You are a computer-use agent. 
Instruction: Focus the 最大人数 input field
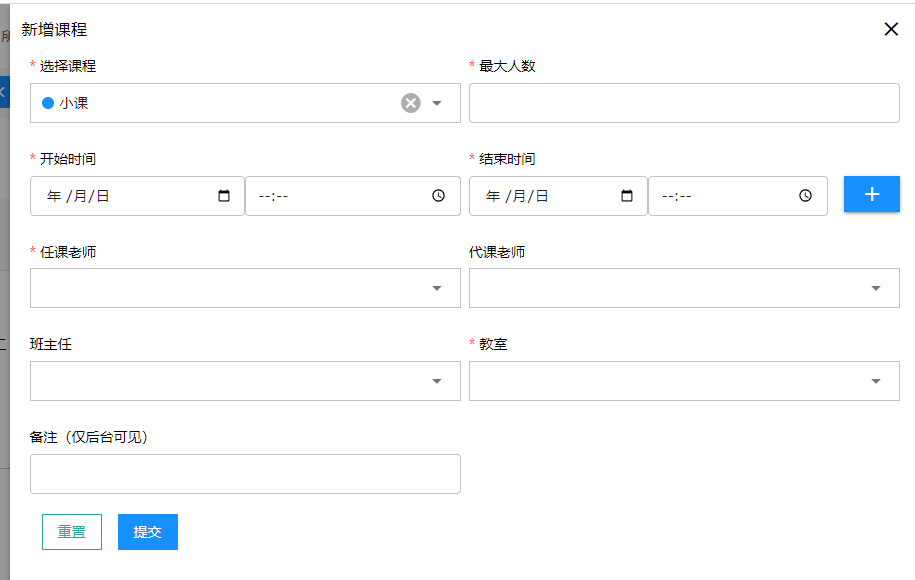(x=684, y=103)
